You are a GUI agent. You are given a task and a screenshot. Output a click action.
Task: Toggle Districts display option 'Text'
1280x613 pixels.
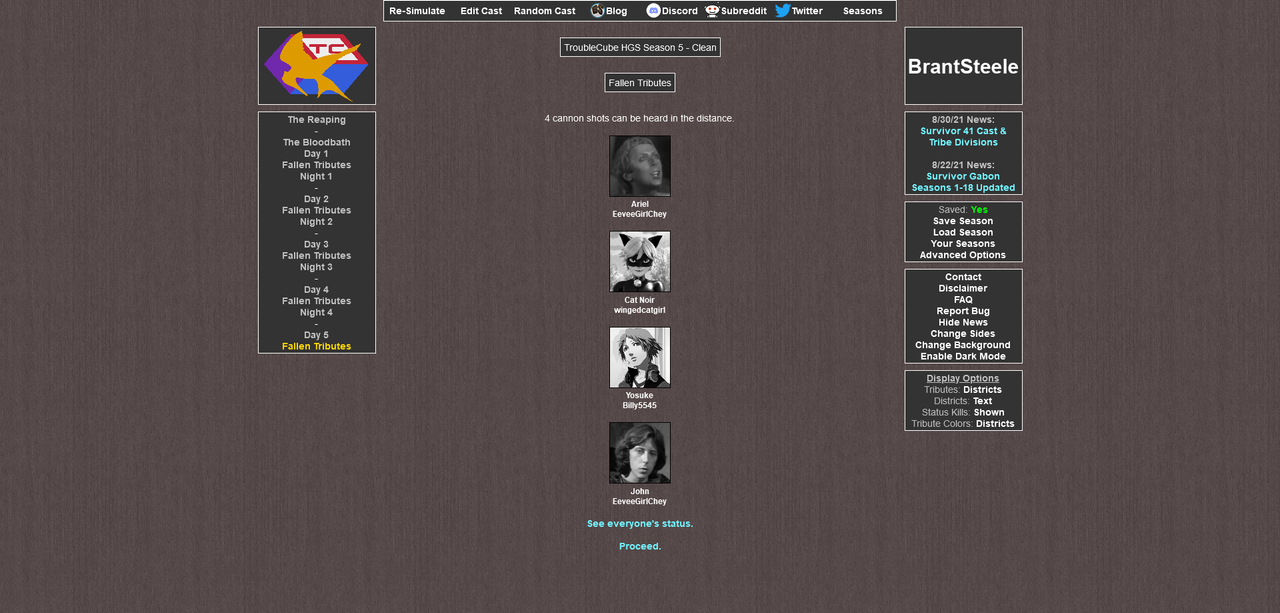coord(983,401)
